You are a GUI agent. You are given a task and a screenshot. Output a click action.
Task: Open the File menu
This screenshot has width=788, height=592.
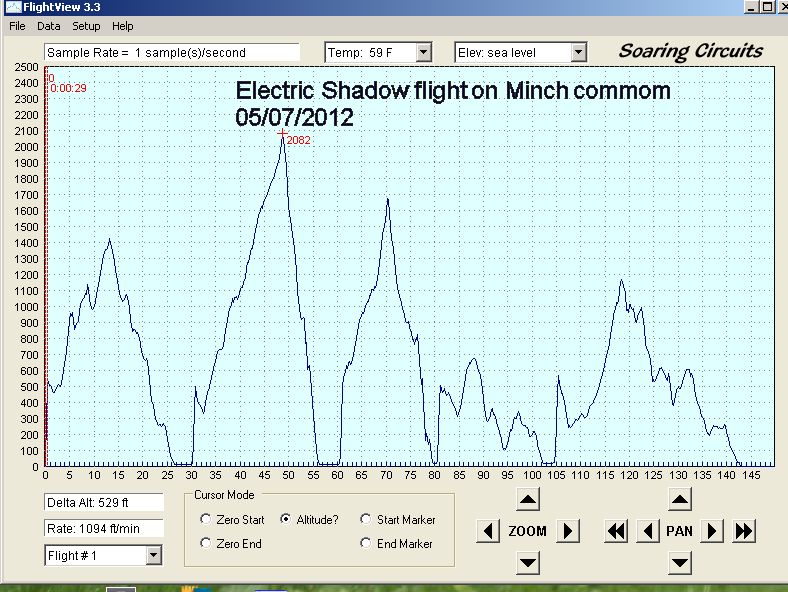click(x=17, y=26)
